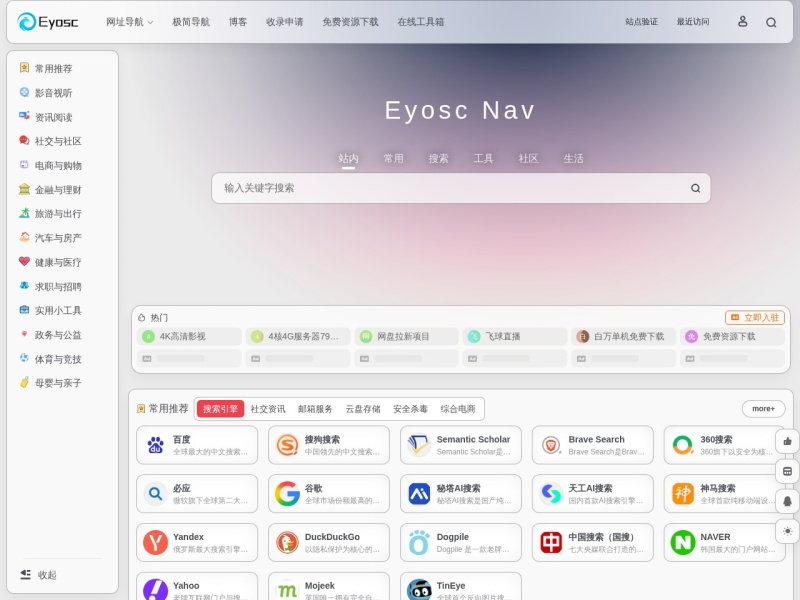Viewport: 800px width, 600px height.
Task: Open 在线工具箱 in top menu
Action: tap(421, 22)
